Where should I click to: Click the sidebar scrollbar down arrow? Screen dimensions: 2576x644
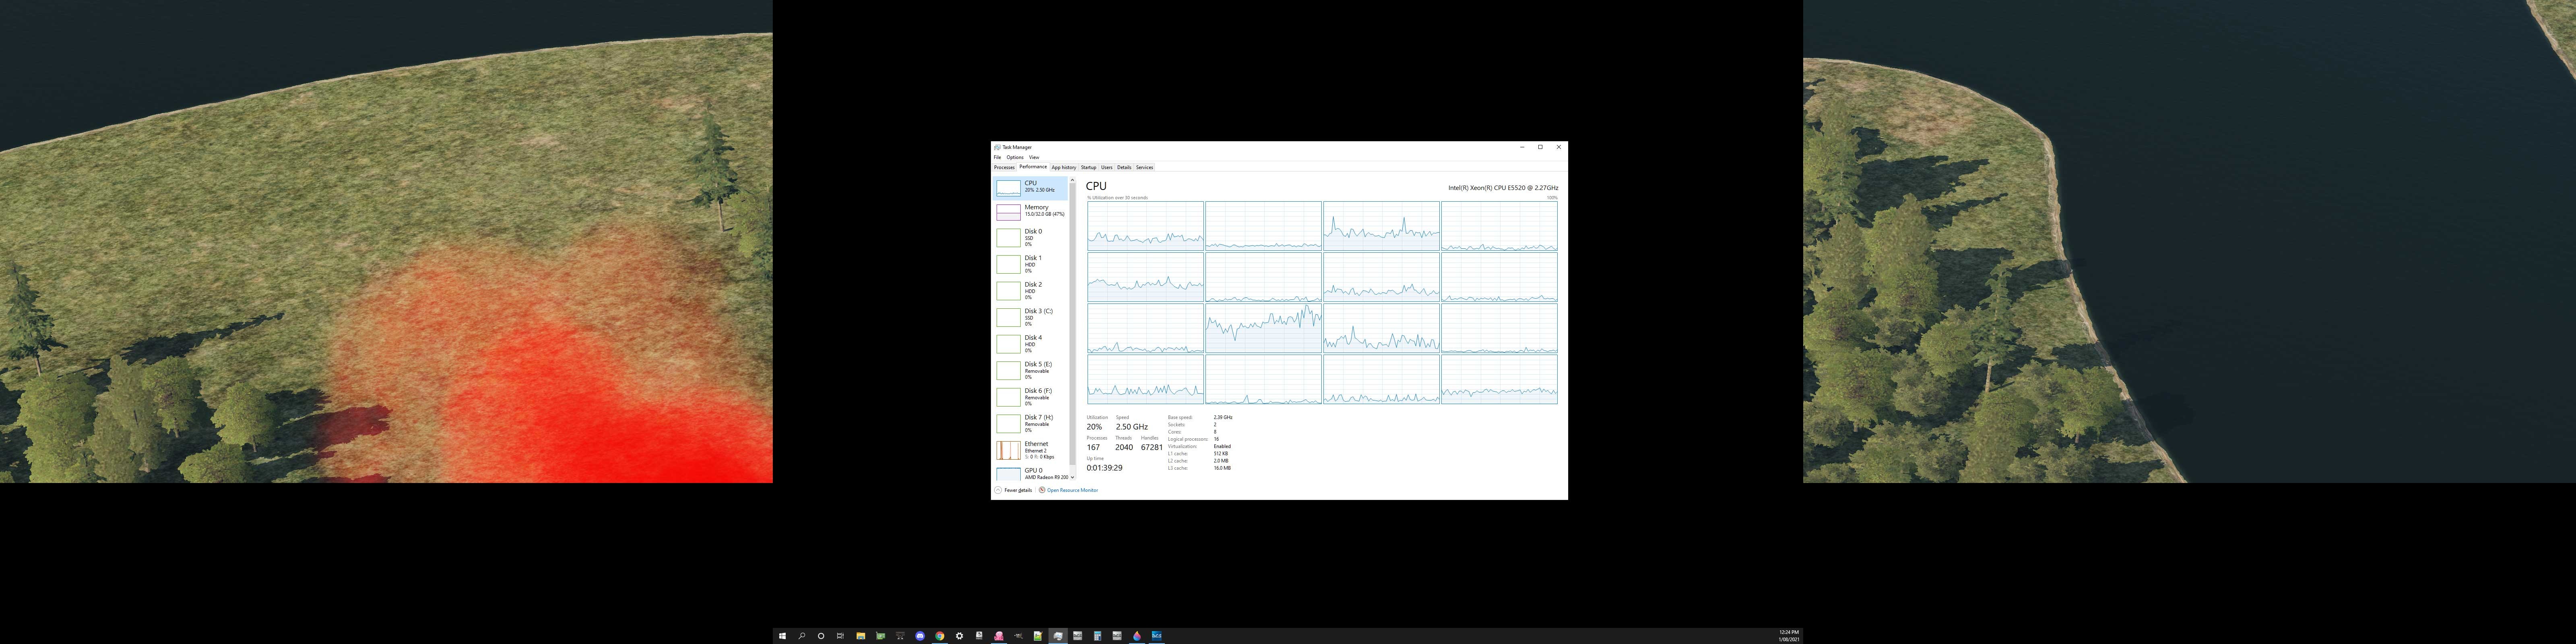coord(1073,477)
